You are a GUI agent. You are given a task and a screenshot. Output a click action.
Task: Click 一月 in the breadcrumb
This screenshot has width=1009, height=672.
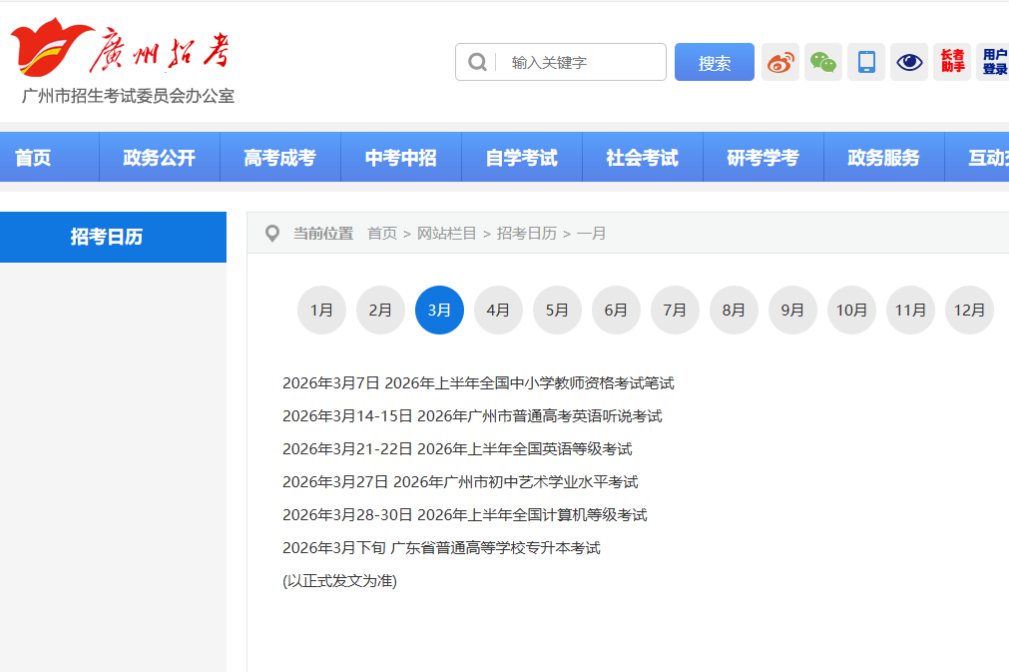(x=591, y=234)
